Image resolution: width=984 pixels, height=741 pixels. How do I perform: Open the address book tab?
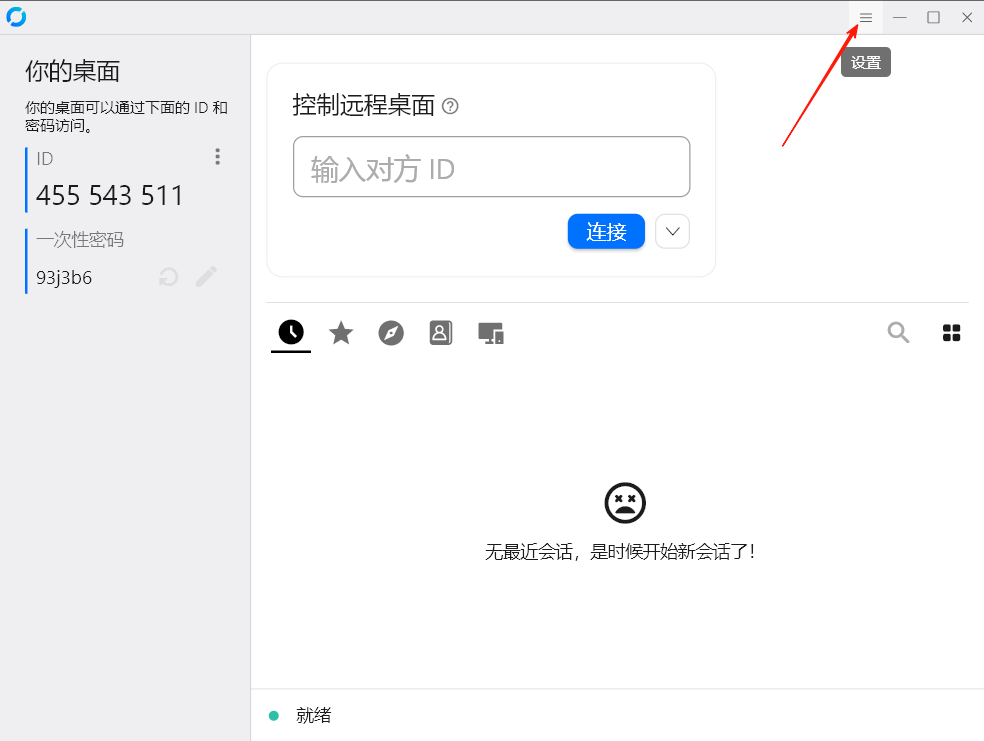[x=441, y=333]
